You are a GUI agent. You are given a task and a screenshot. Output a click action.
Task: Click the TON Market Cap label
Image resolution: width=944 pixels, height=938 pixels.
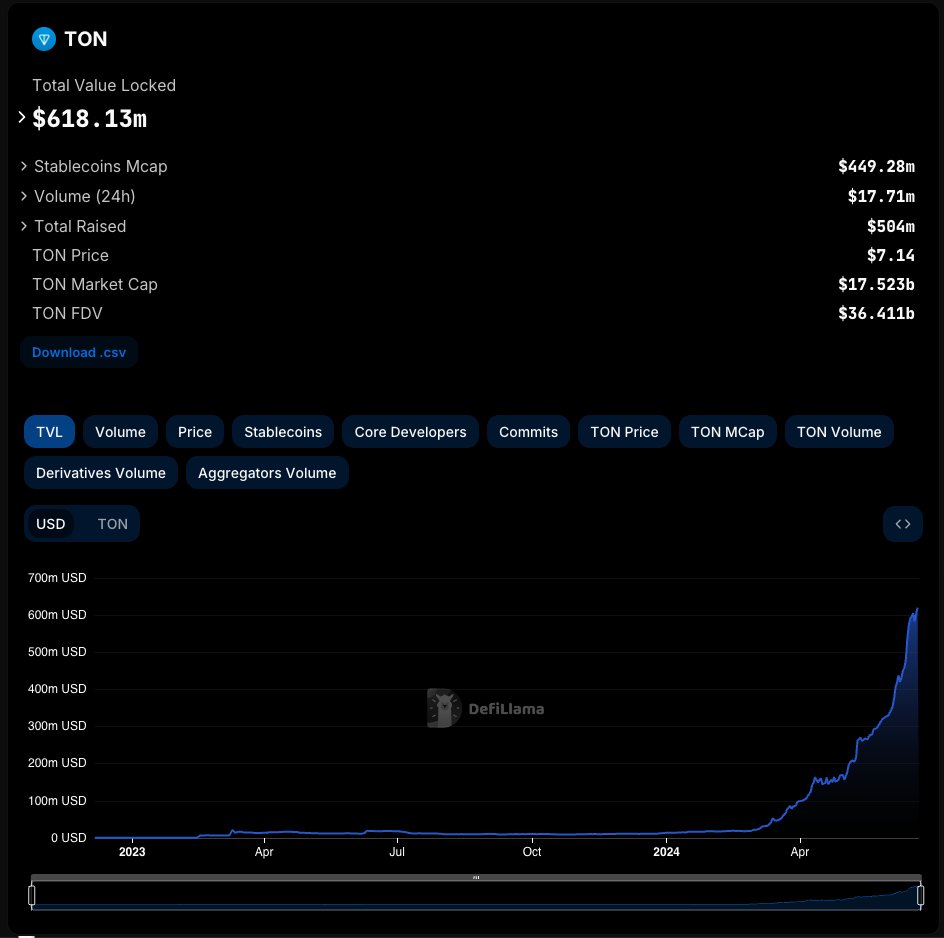(x=95, y=284)
